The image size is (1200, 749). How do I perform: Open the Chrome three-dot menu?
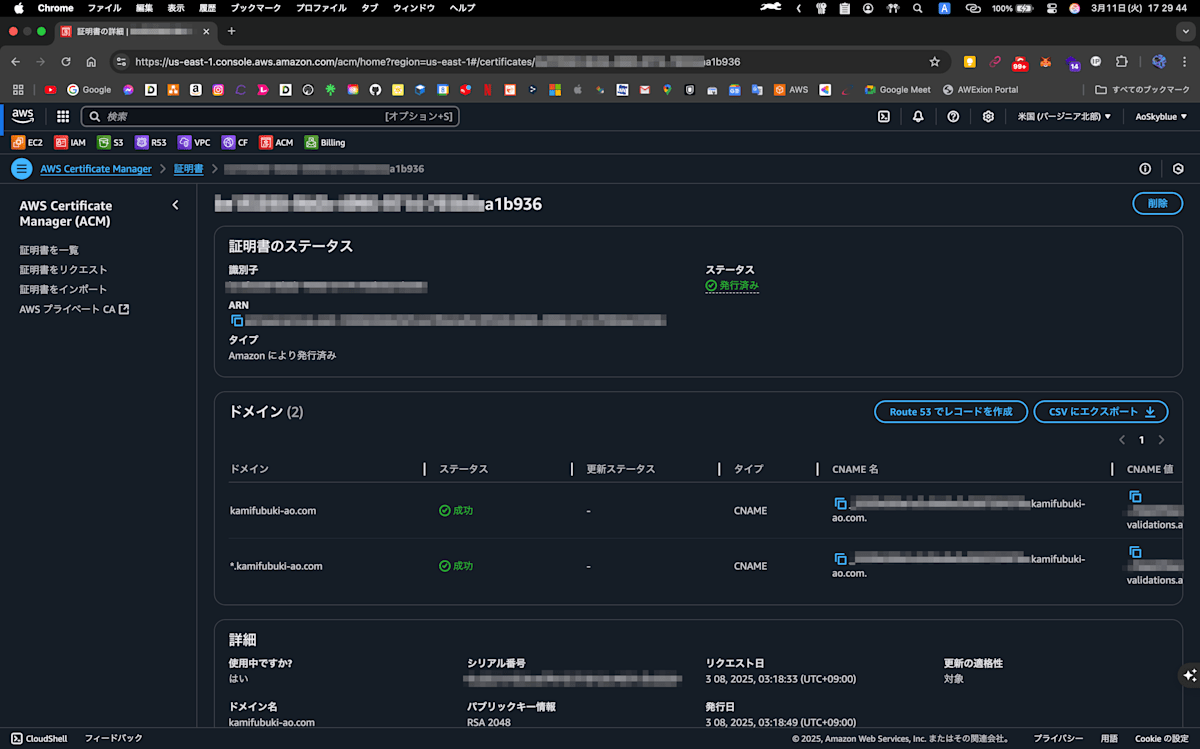click(x=1186, y=62)
